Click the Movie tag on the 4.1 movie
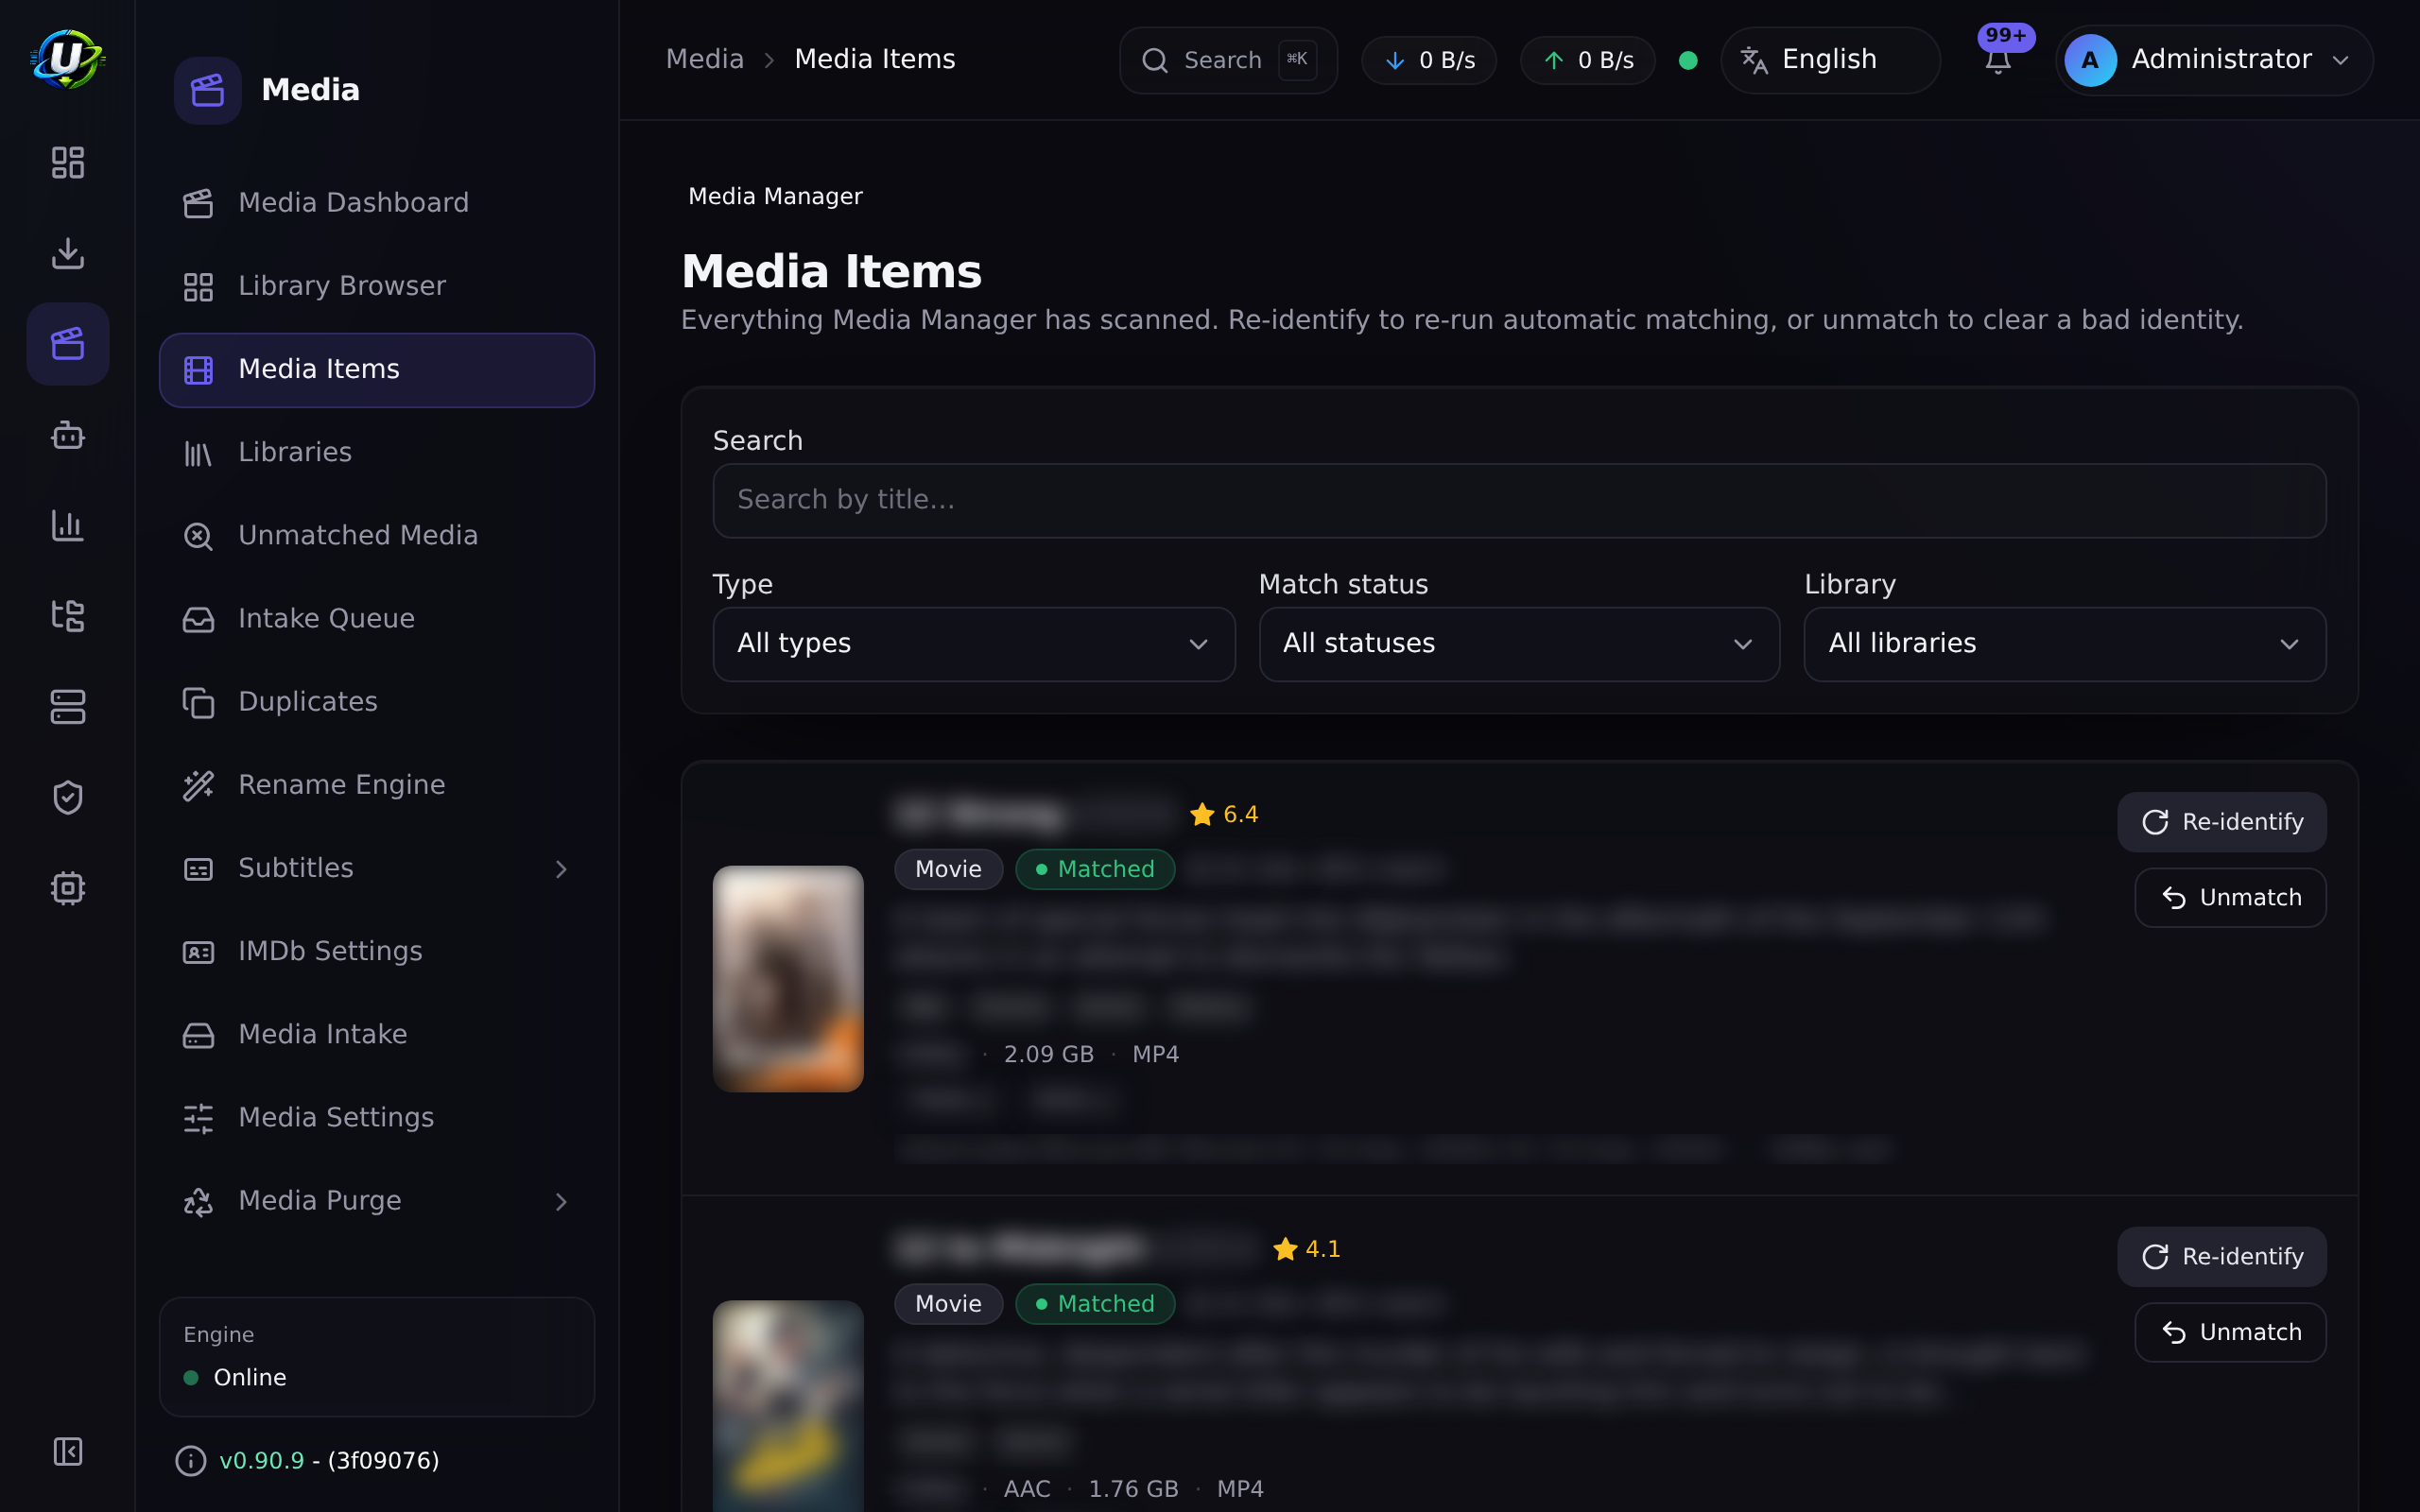 click(x=948, y=1304)
